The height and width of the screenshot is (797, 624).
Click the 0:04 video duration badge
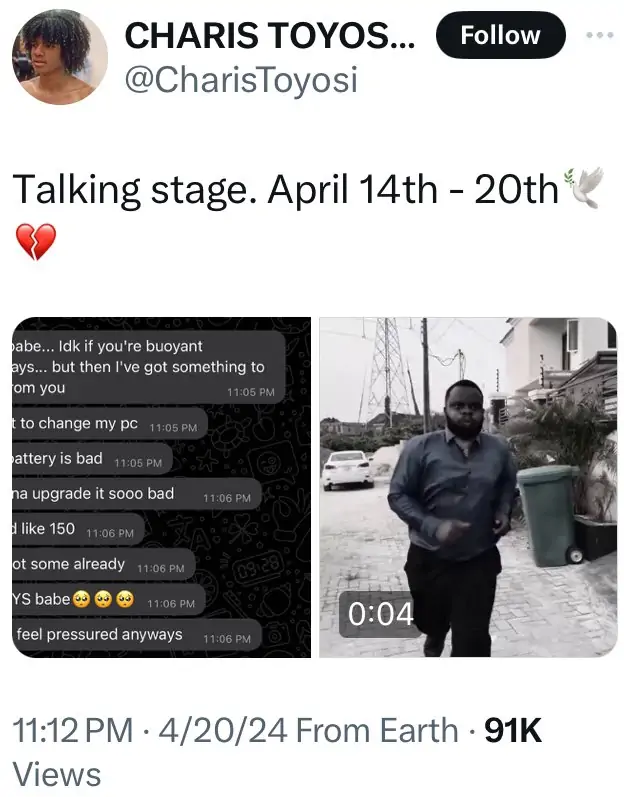click(x=380, y=614)
